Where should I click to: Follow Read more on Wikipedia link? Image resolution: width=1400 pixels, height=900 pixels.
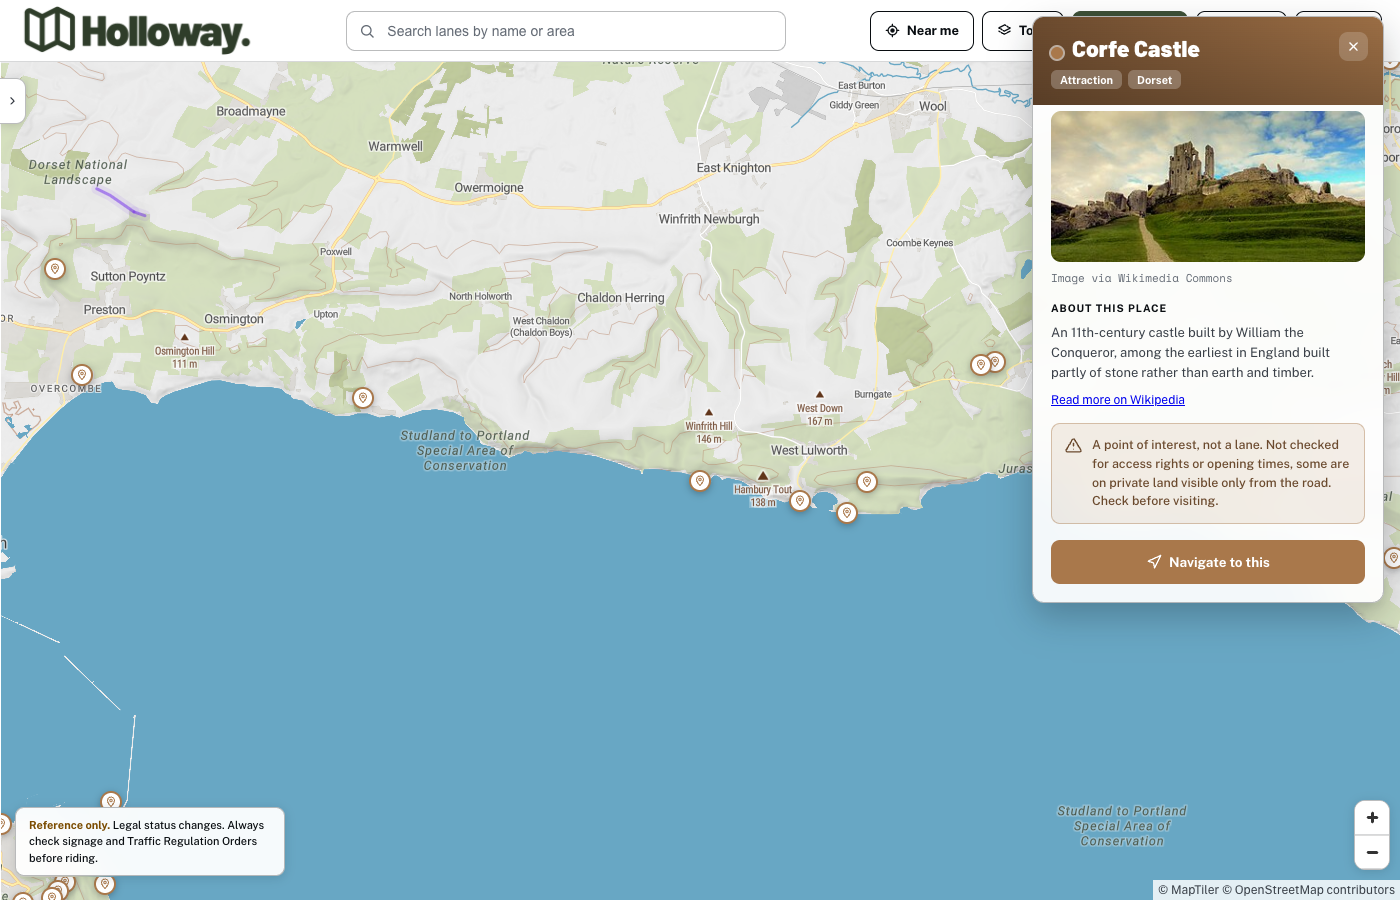coord(1118,400)
